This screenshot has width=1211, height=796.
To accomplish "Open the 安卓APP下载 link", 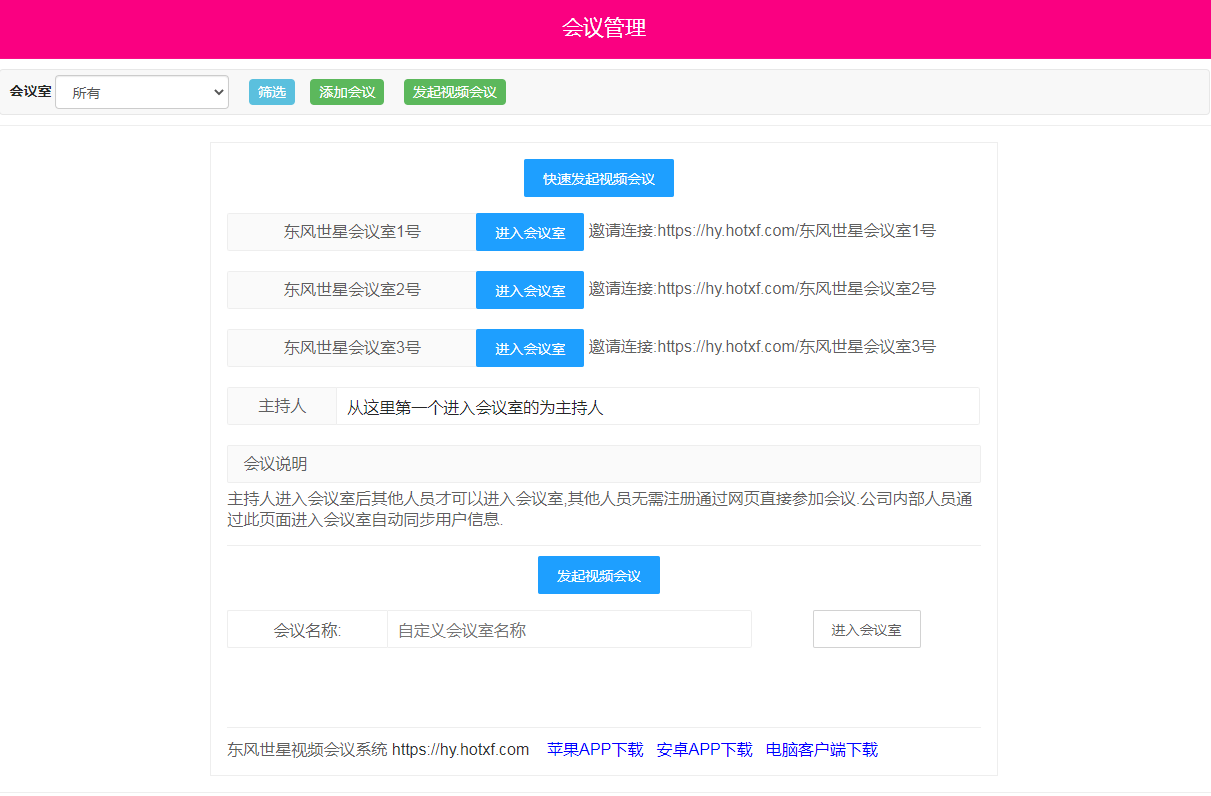I will point(704,748).
